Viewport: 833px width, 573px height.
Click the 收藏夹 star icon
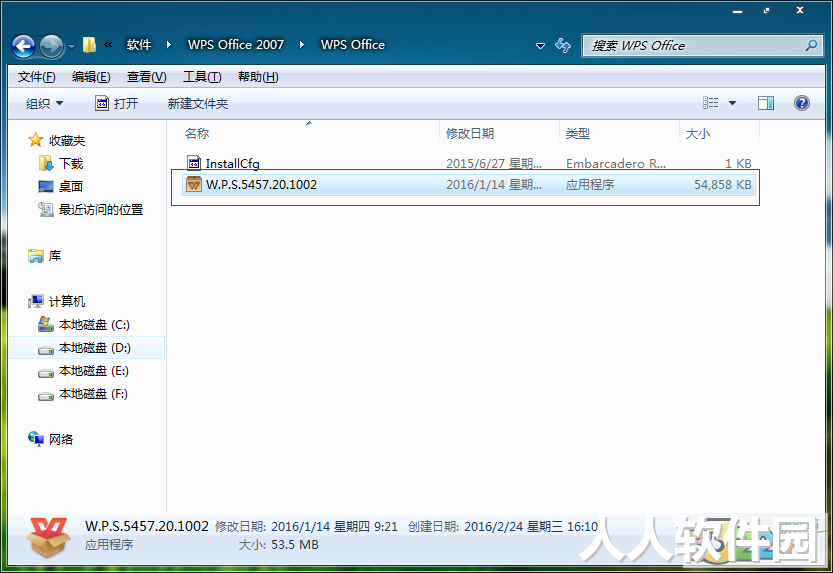coord(36,140)
